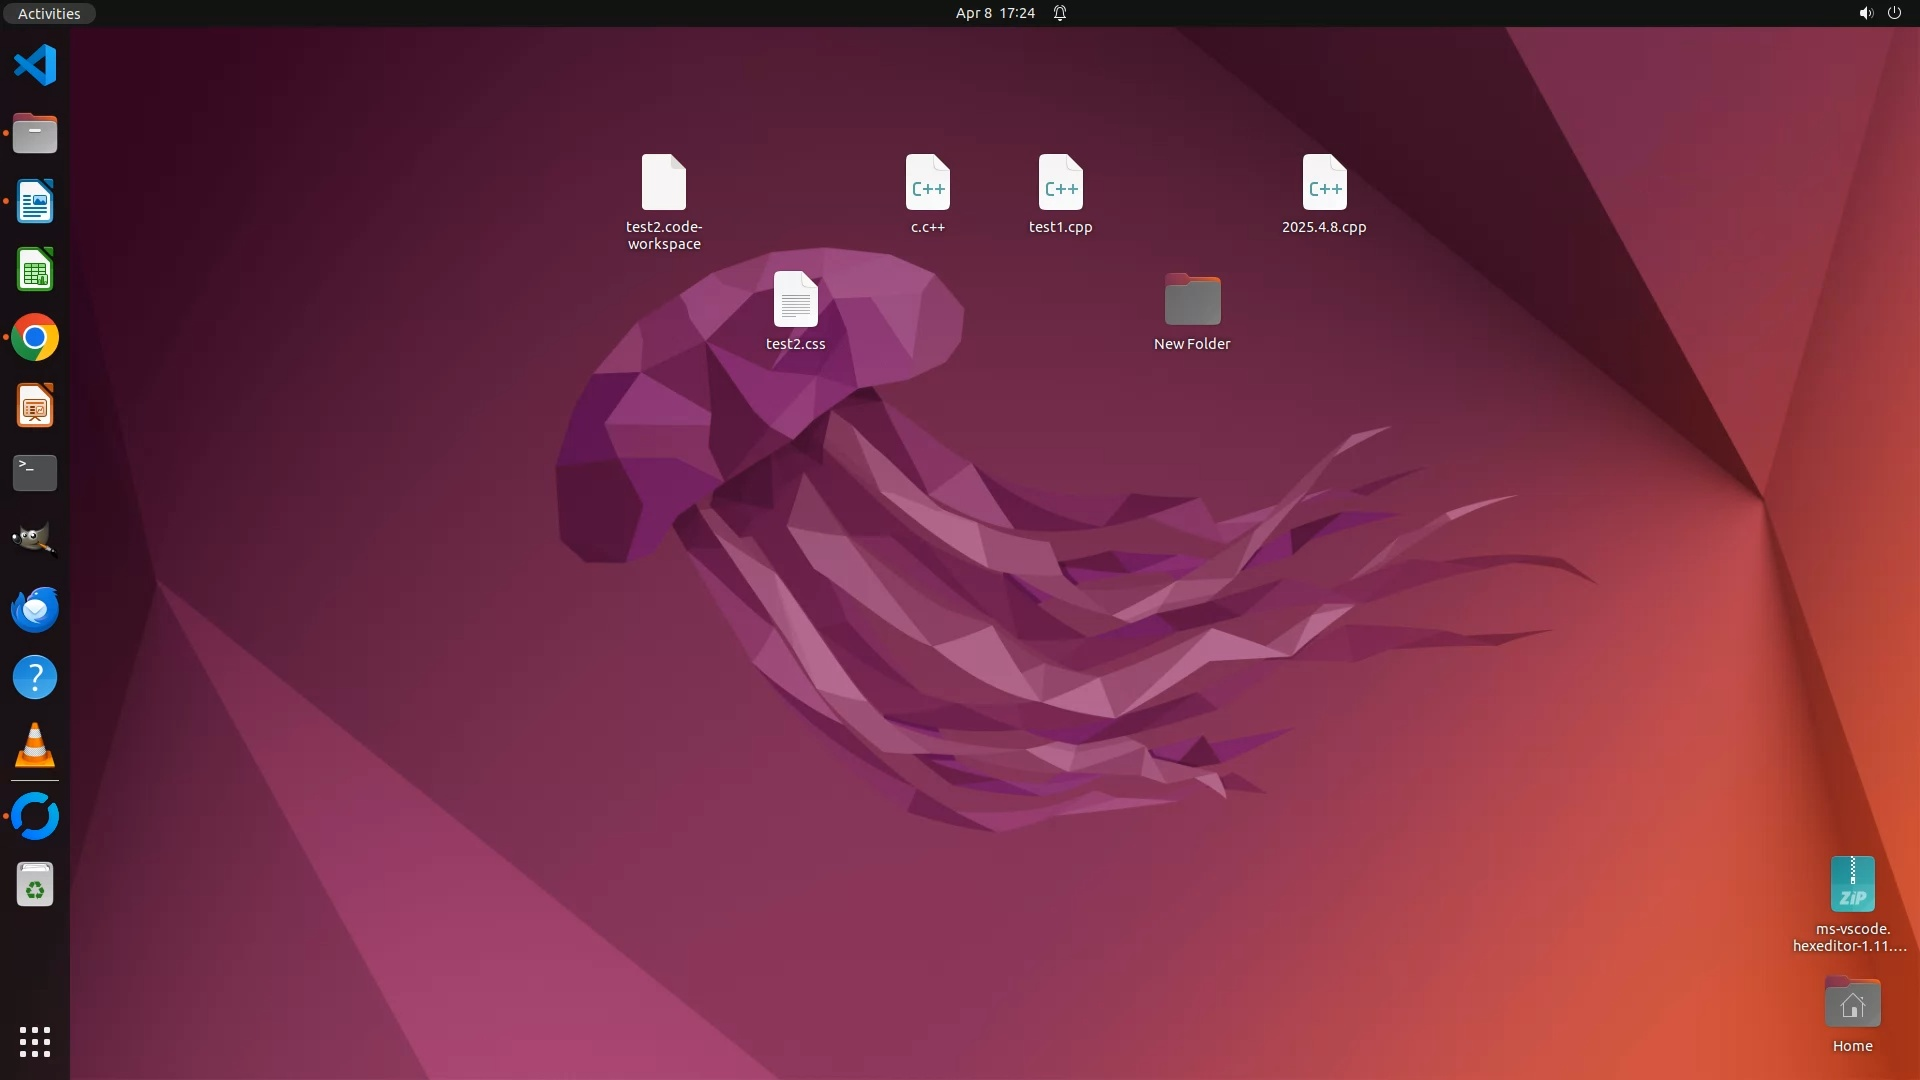The image size is (1920, 1080).
Task: Click the volume speaker indicator
Action: [x=1865, y=13]
